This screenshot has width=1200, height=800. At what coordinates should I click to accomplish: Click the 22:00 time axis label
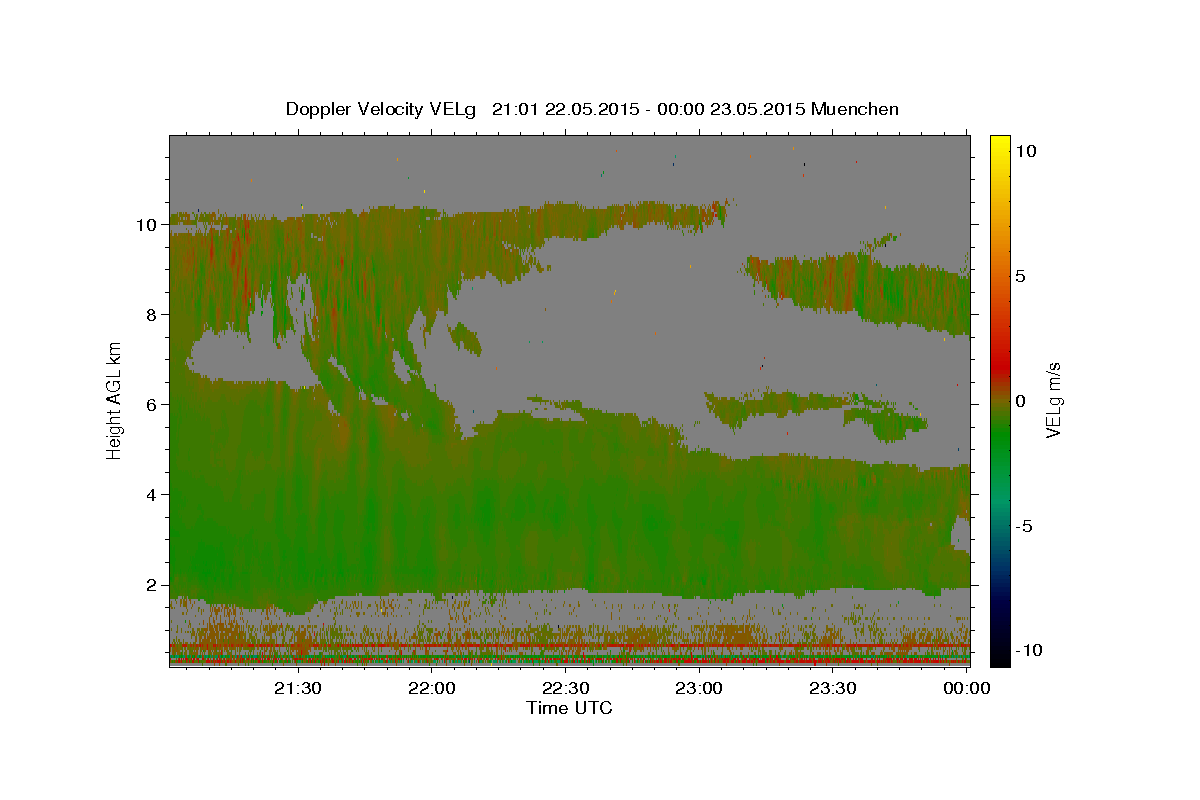(433, 688)
